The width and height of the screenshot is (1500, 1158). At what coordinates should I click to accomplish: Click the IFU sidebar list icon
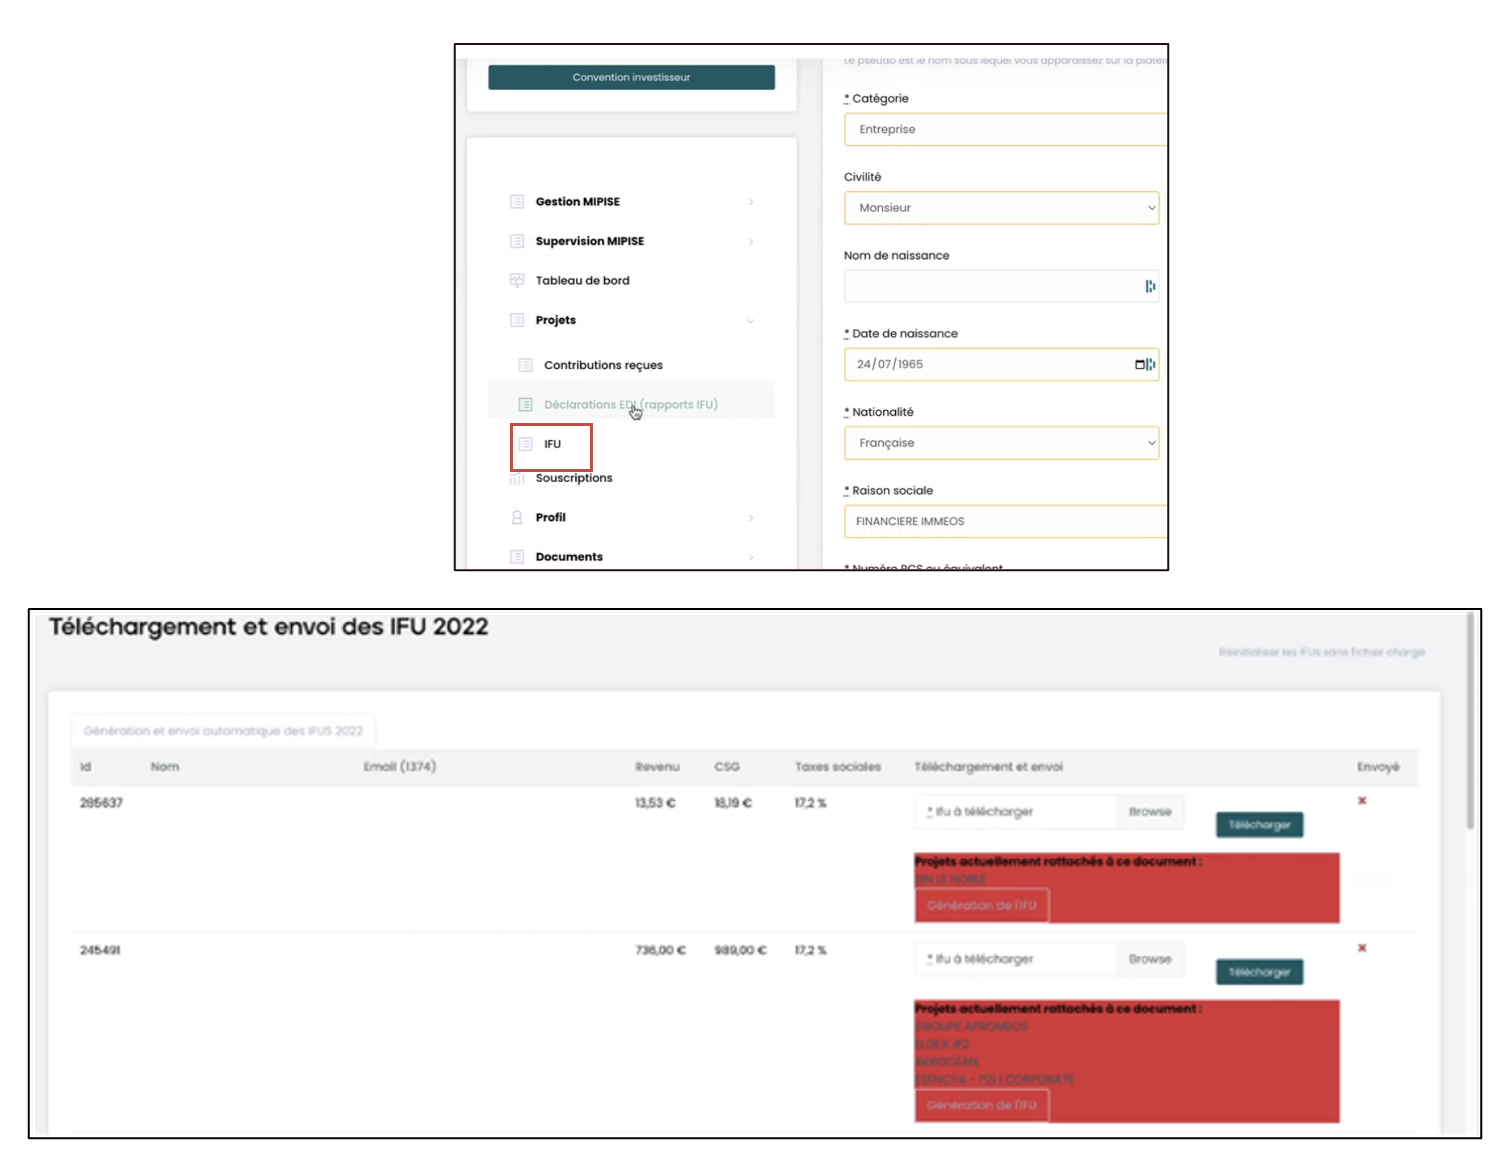coord(526,444)
